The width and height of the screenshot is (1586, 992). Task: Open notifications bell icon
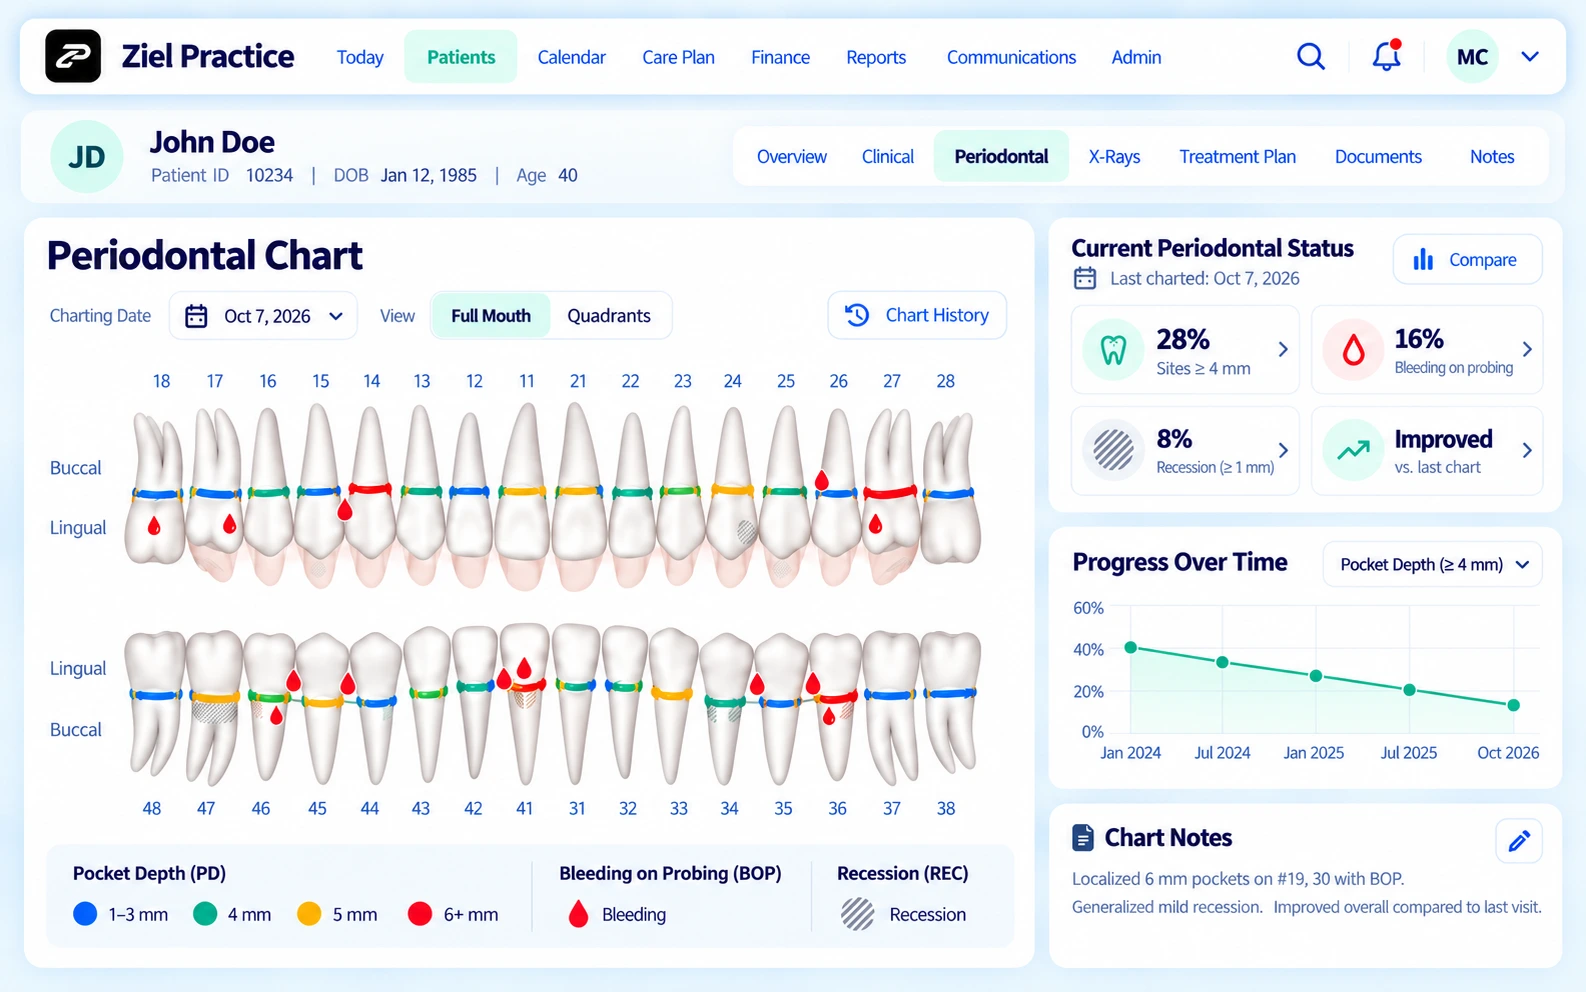point(1386,56)
